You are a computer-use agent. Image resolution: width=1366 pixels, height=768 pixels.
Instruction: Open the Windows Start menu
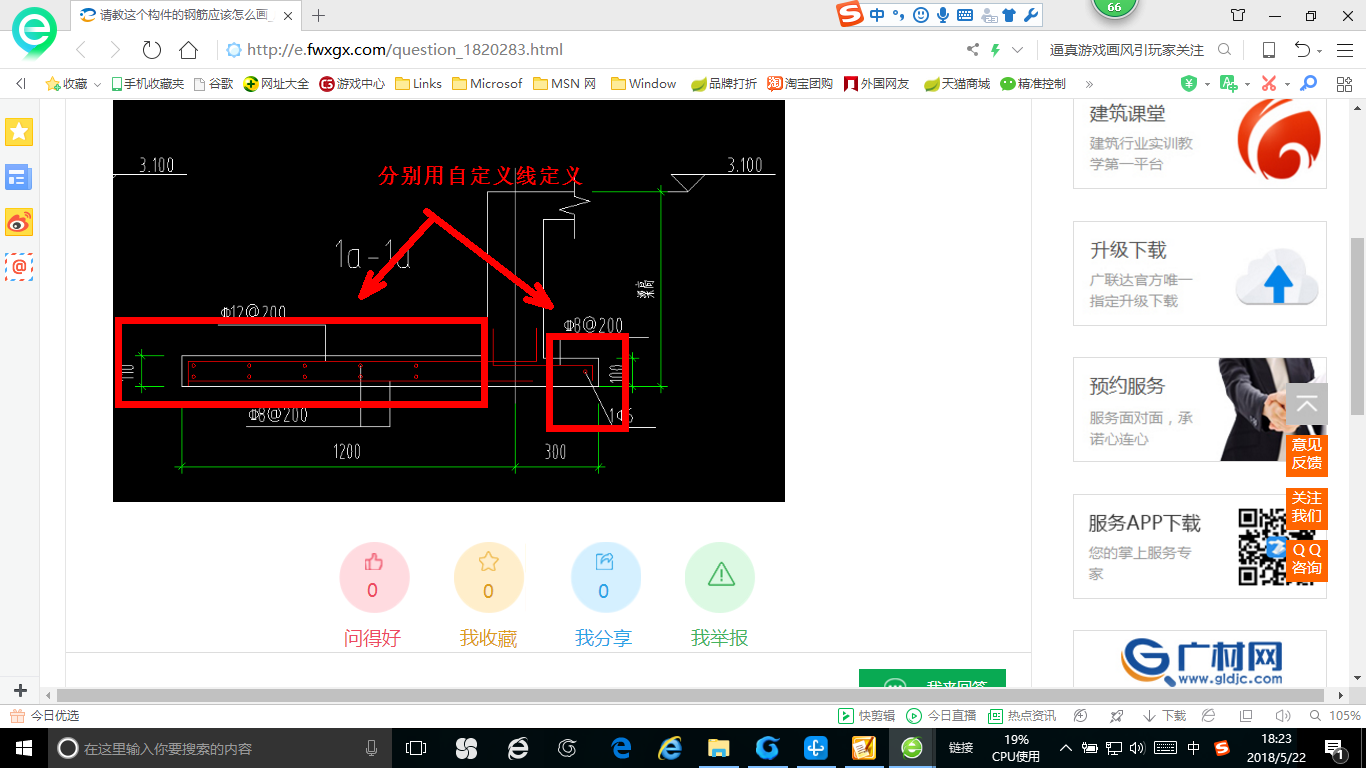click(x=22, y=748)
